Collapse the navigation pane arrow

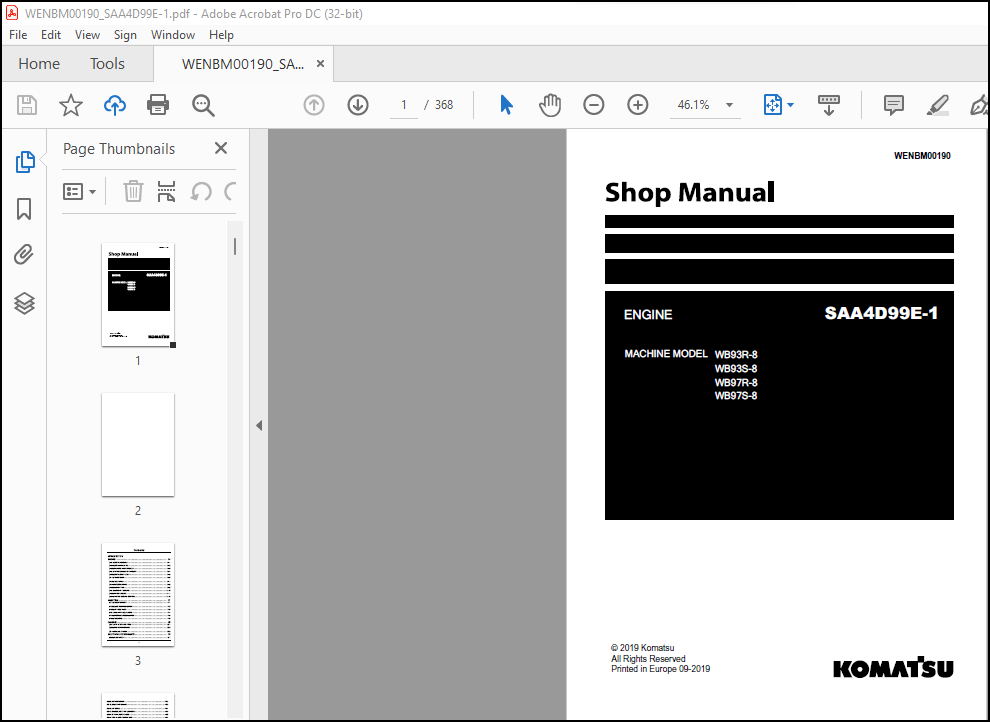(x=259, y=425)
